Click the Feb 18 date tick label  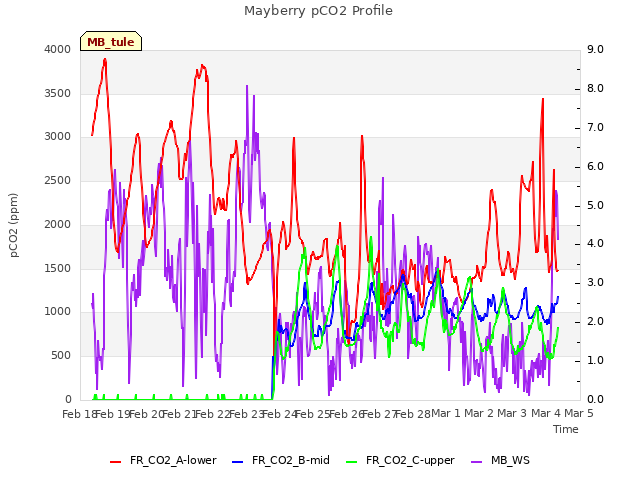[x=79, y=414]
